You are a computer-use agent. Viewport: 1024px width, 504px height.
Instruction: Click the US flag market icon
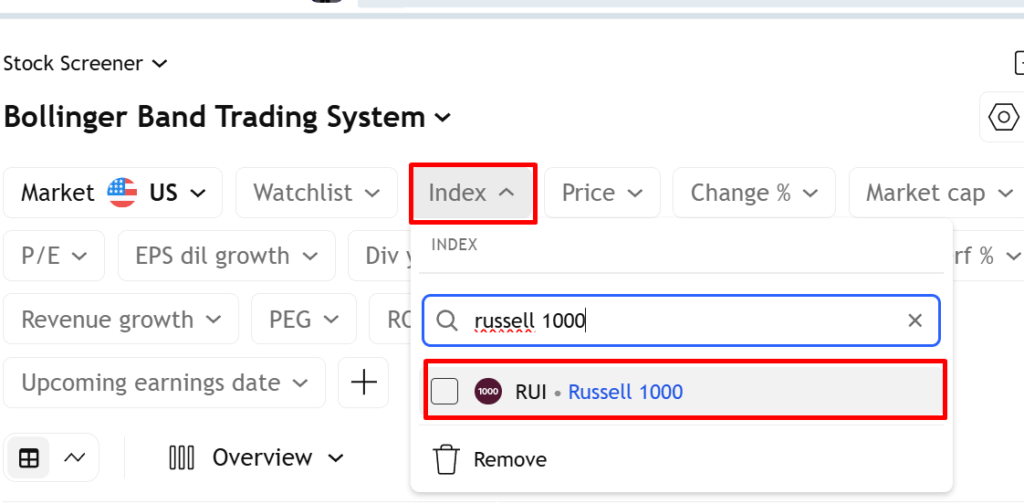pyautogui.click(x=122, y=192)
